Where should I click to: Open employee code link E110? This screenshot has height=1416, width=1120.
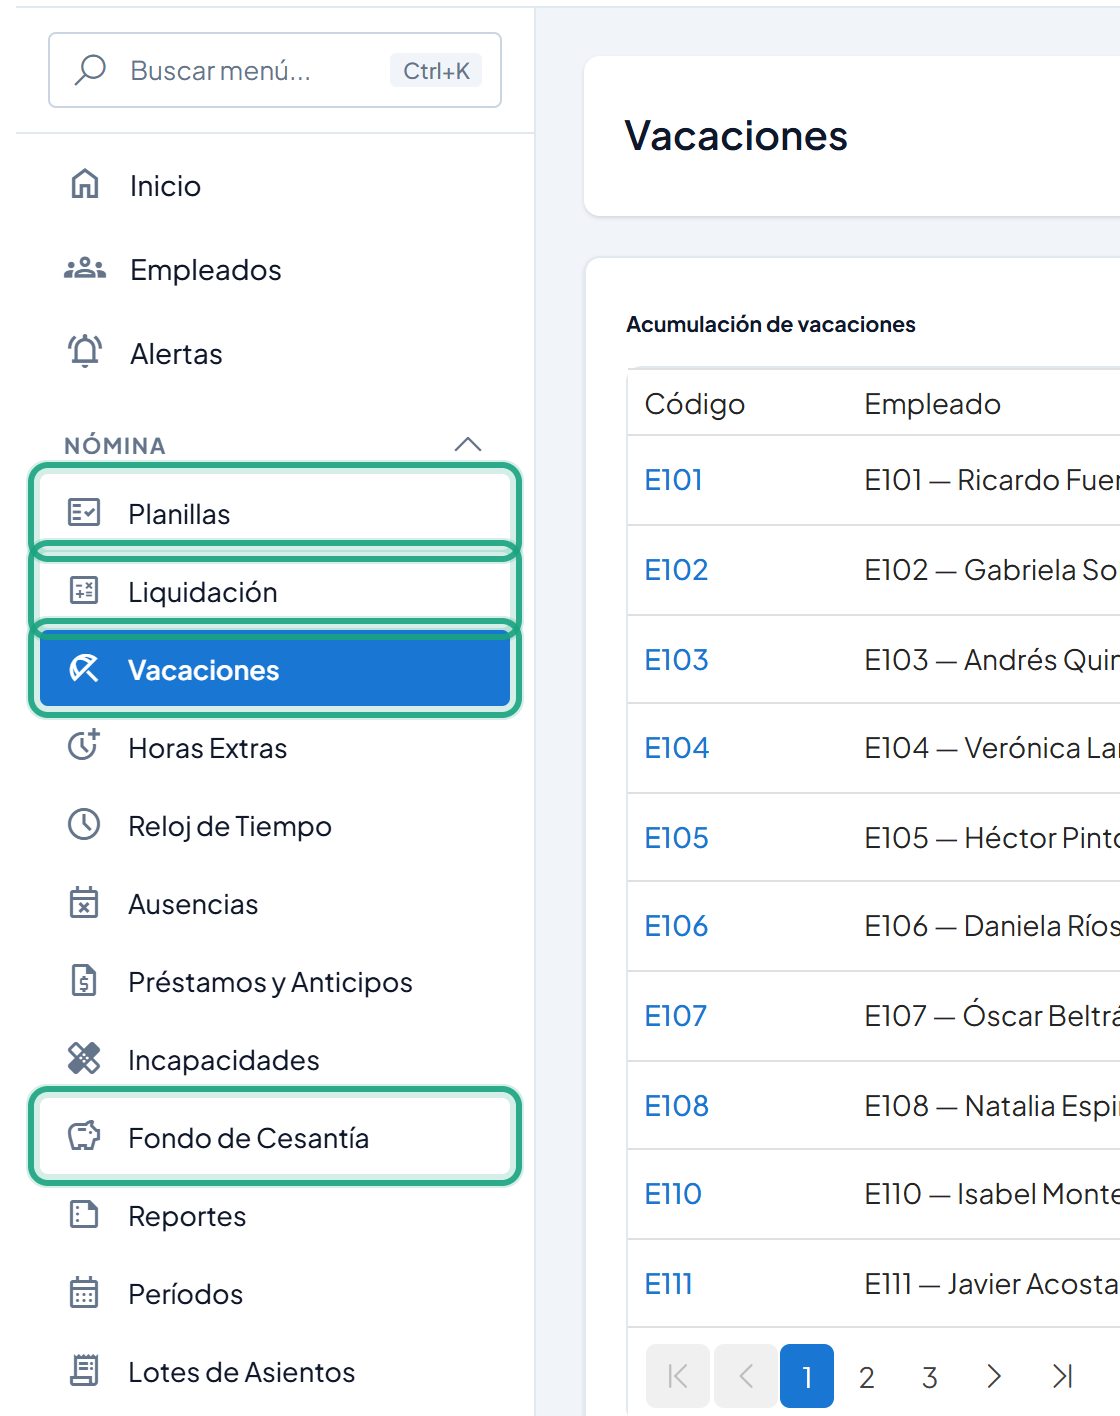point(673,1194)
